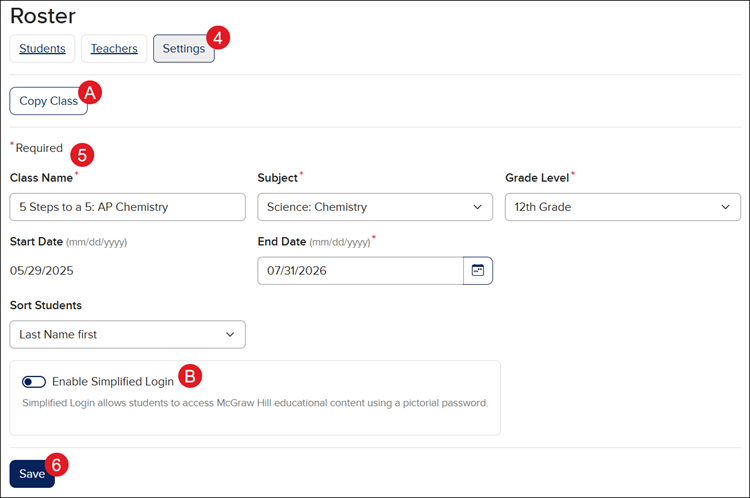Click the End Date input field
The width and height of the screenshot is (750, 498).
click(x=360, y=271)
